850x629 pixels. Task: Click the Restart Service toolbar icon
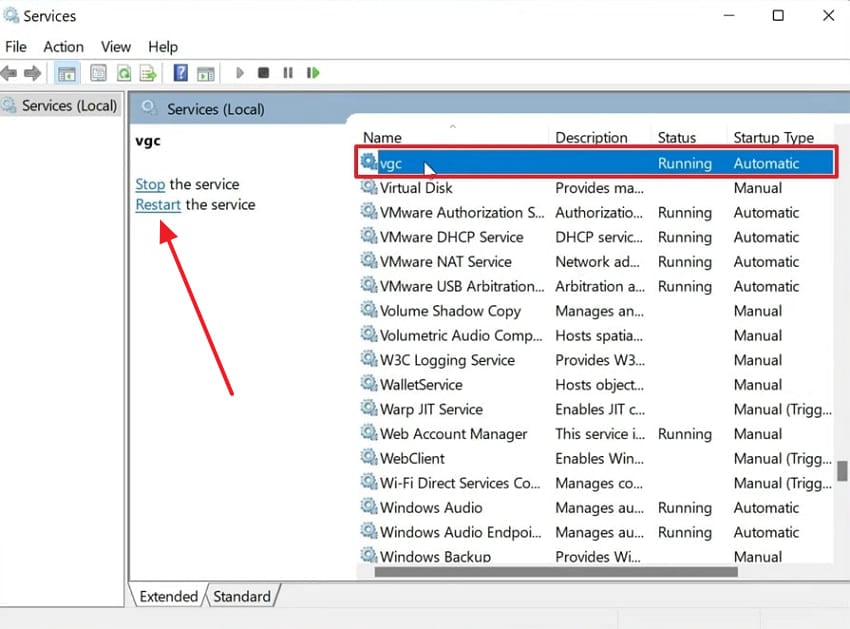point(313,73)
